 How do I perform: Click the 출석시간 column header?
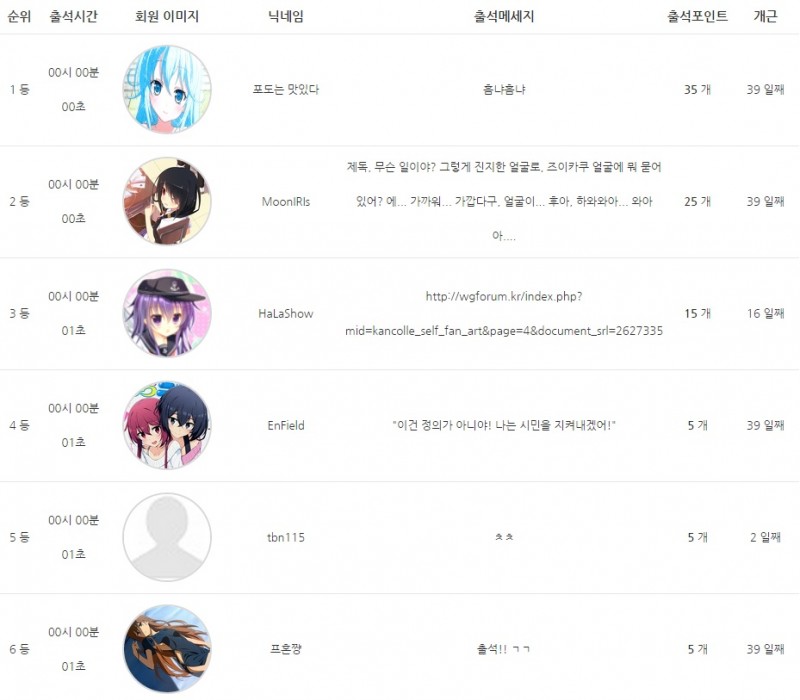click(x=73, y=16)
